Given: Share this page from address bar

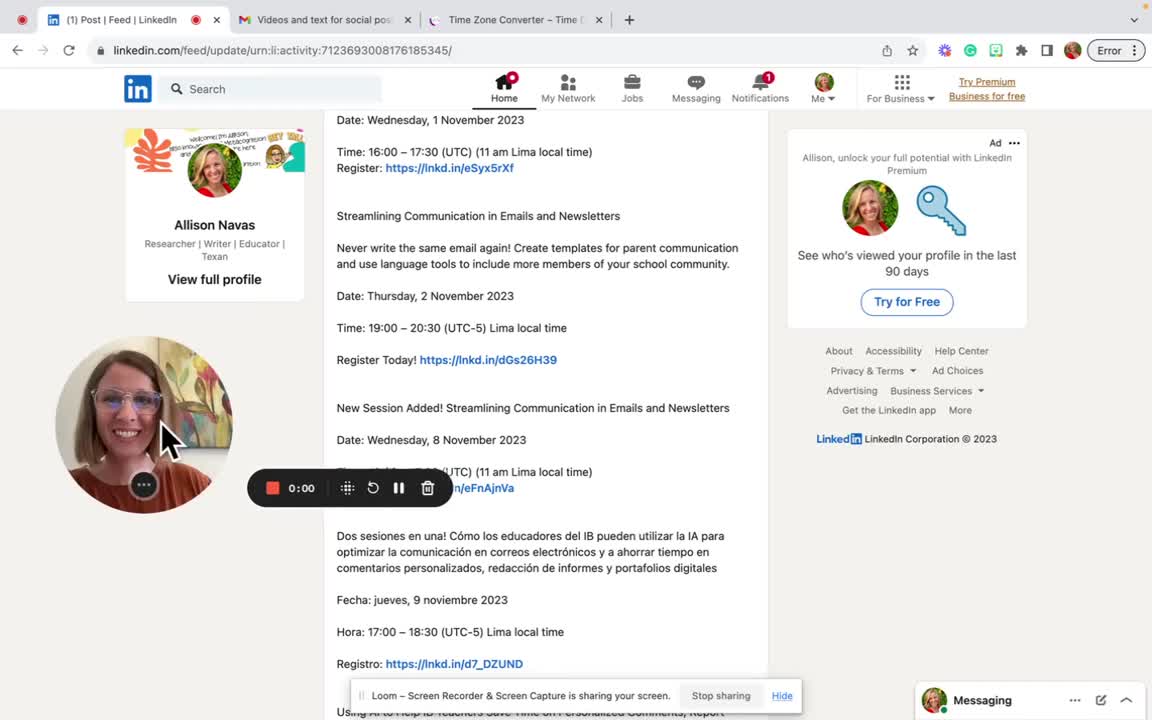Looking at the screenshot, I should 888,51.
